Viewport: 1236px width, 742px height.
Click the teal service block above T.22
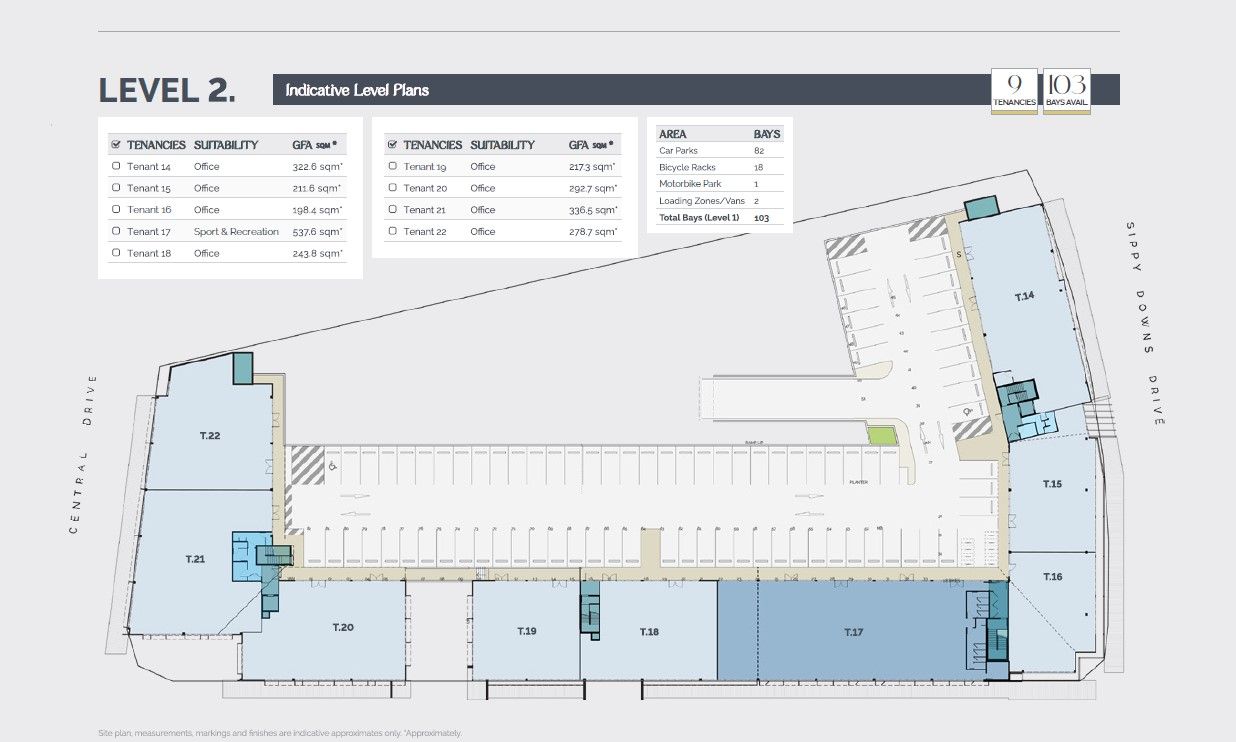tap(243, 368)
